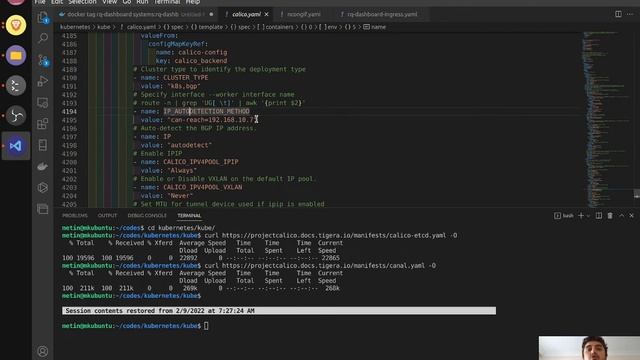The image size is (640, 360).
Task: Click the CLUSTER_TYPE value text
Action: point(186,78)
